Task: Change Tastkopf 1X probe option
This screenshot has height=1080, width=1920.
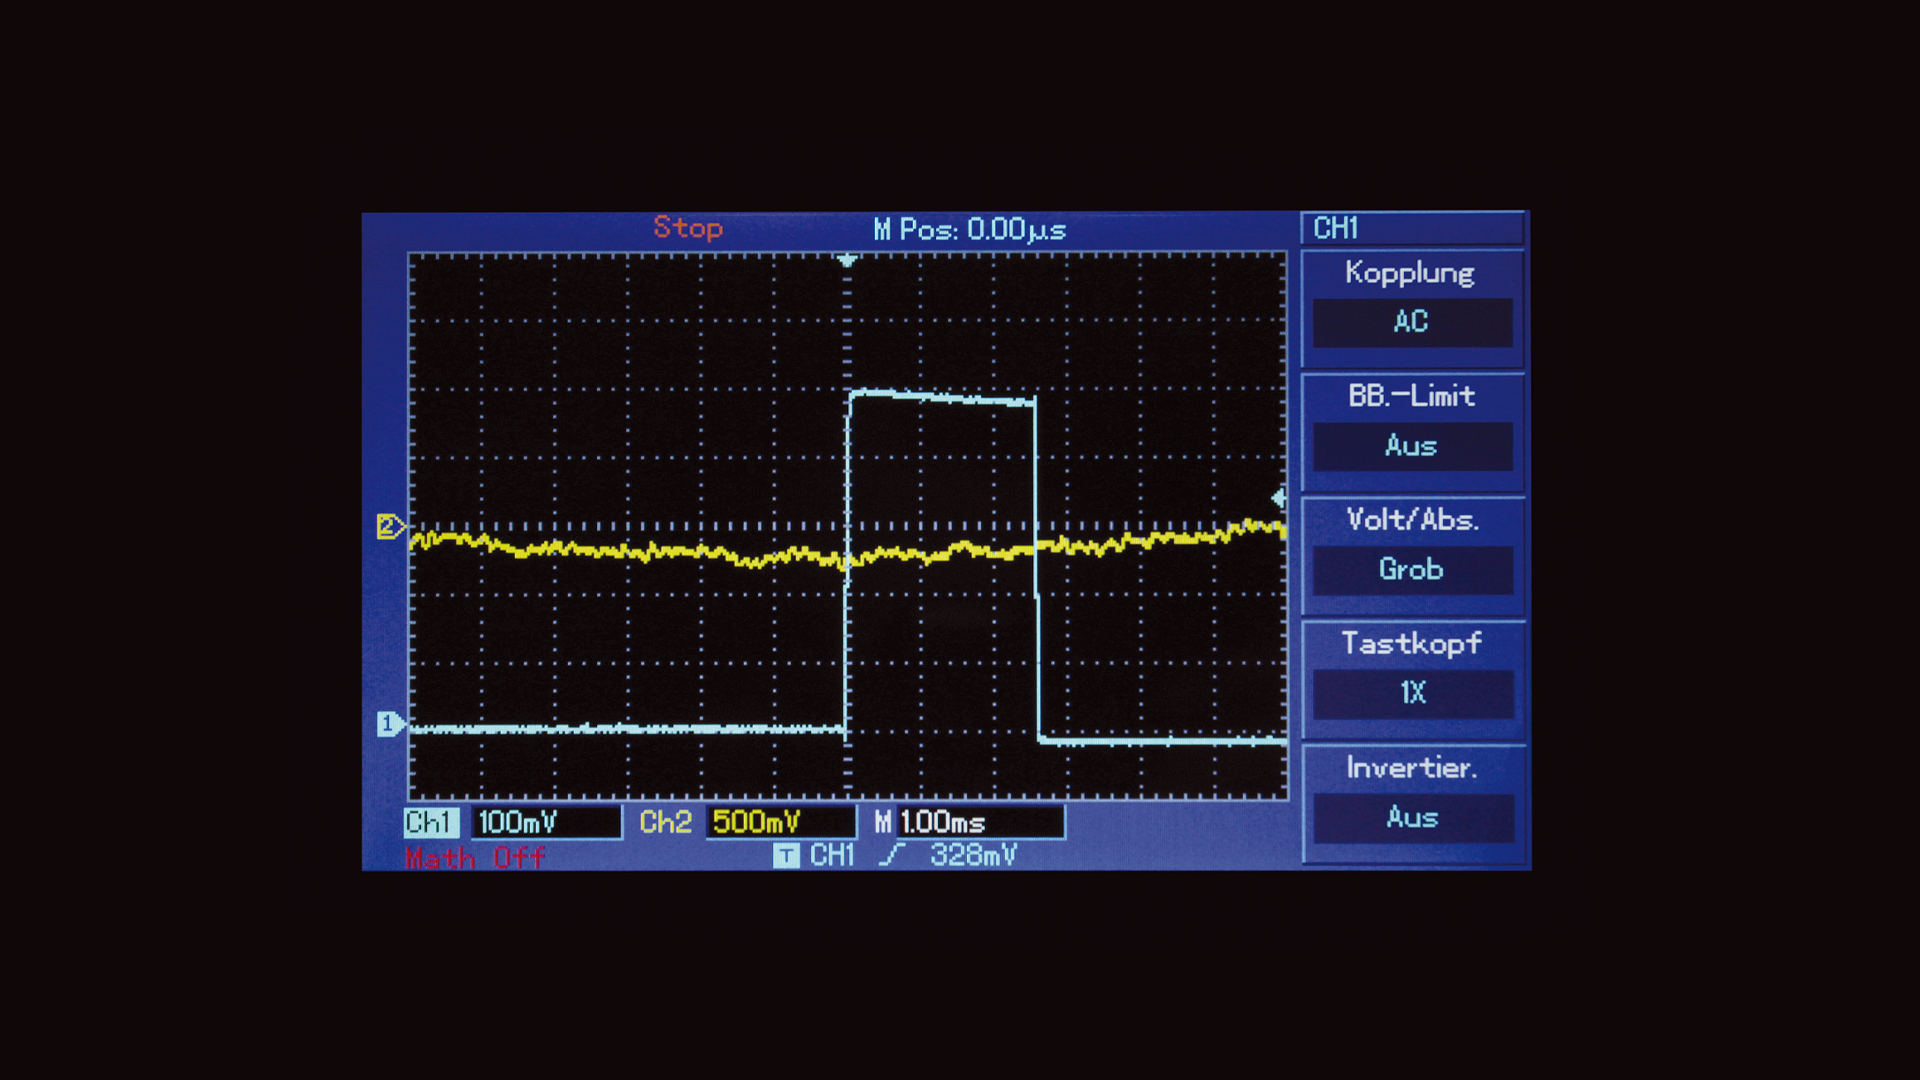Action: click(1411, 693)
